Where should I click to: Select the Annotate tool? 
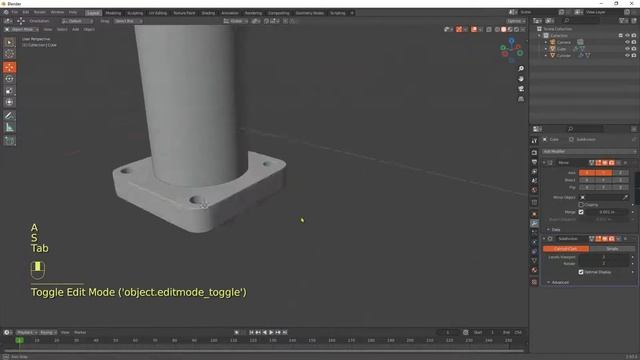point(9,116)
